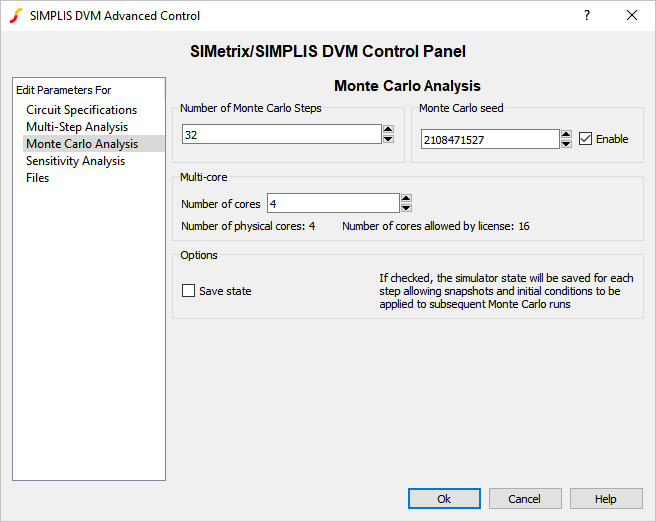Raise the Number of cores value
The height and width of the screenshot is (522, 656).
406,198
